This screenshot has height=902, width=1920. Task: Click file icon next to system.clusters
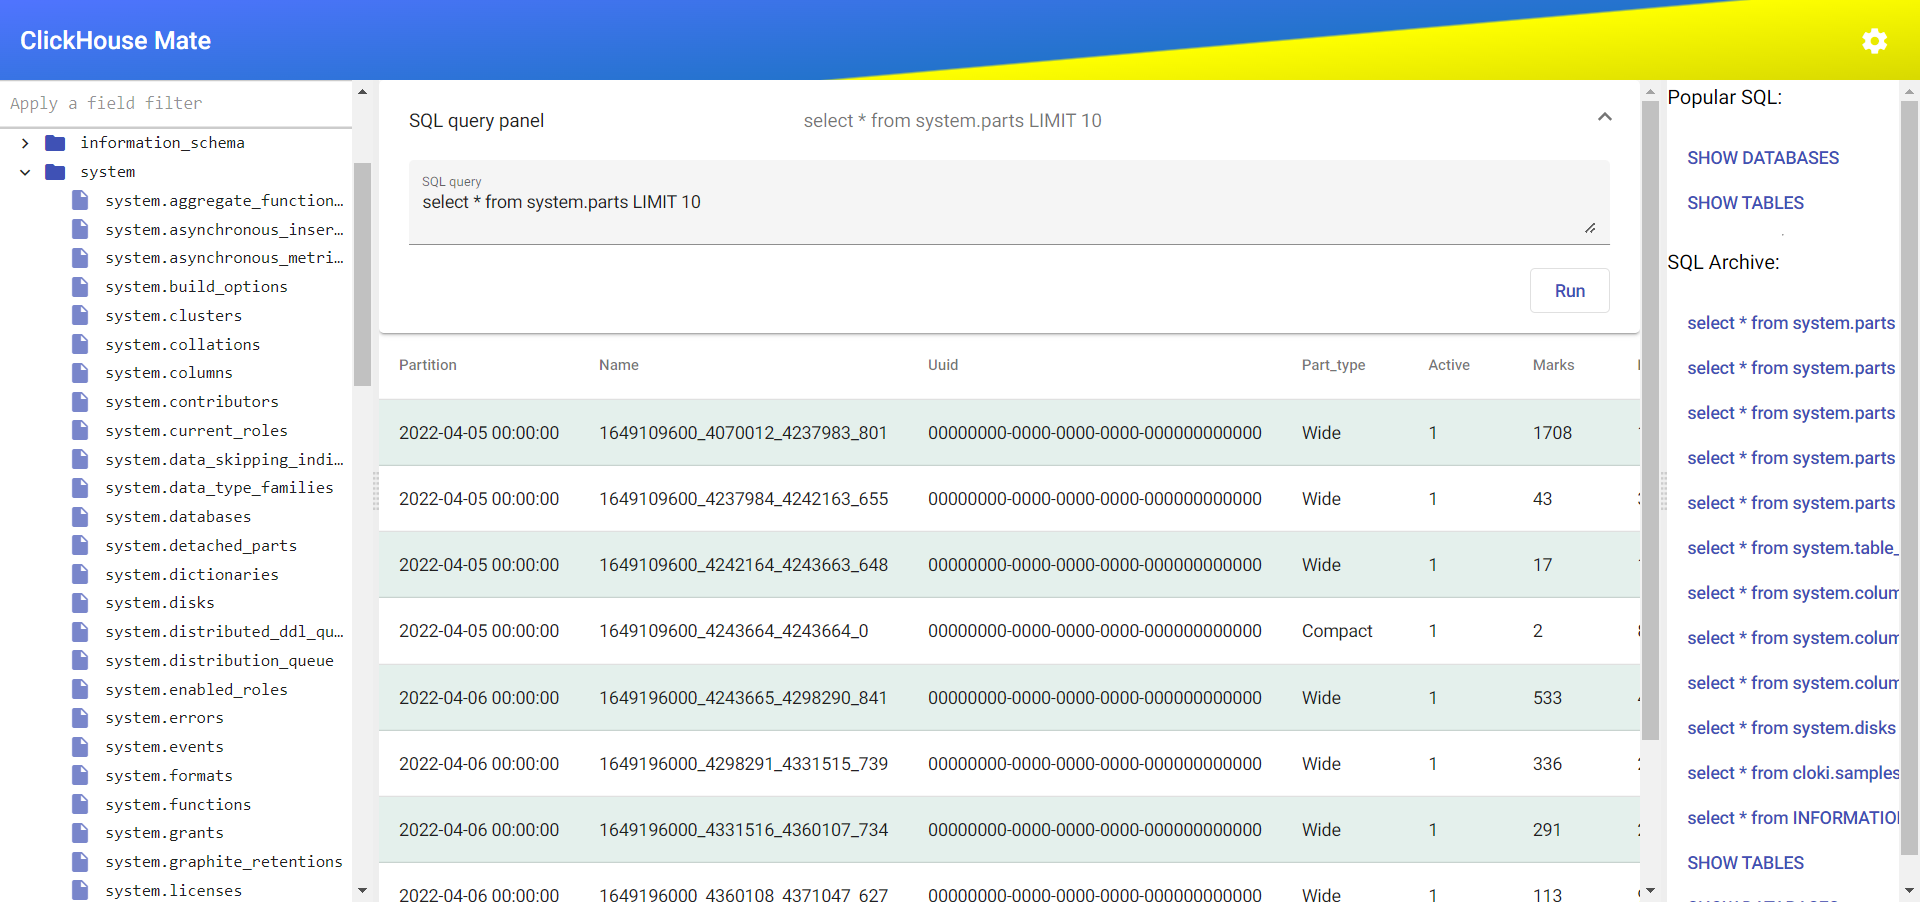[x=80, y=315]
